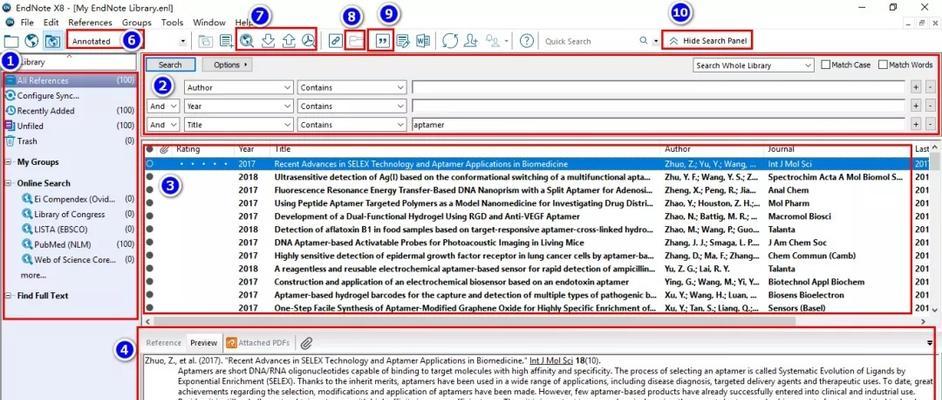
Task: Click the Format Bibliography icon
Action: 403,41
